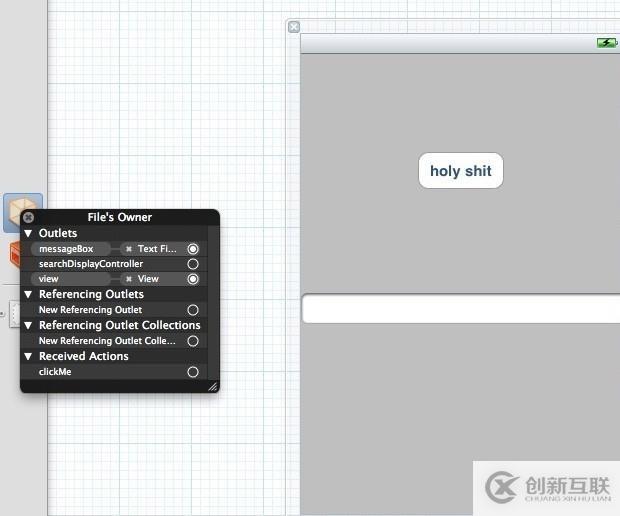Collapse the Received Actions section
This screenshot has width=620, height=516.
pyautogui.click(x=28, y=356)
